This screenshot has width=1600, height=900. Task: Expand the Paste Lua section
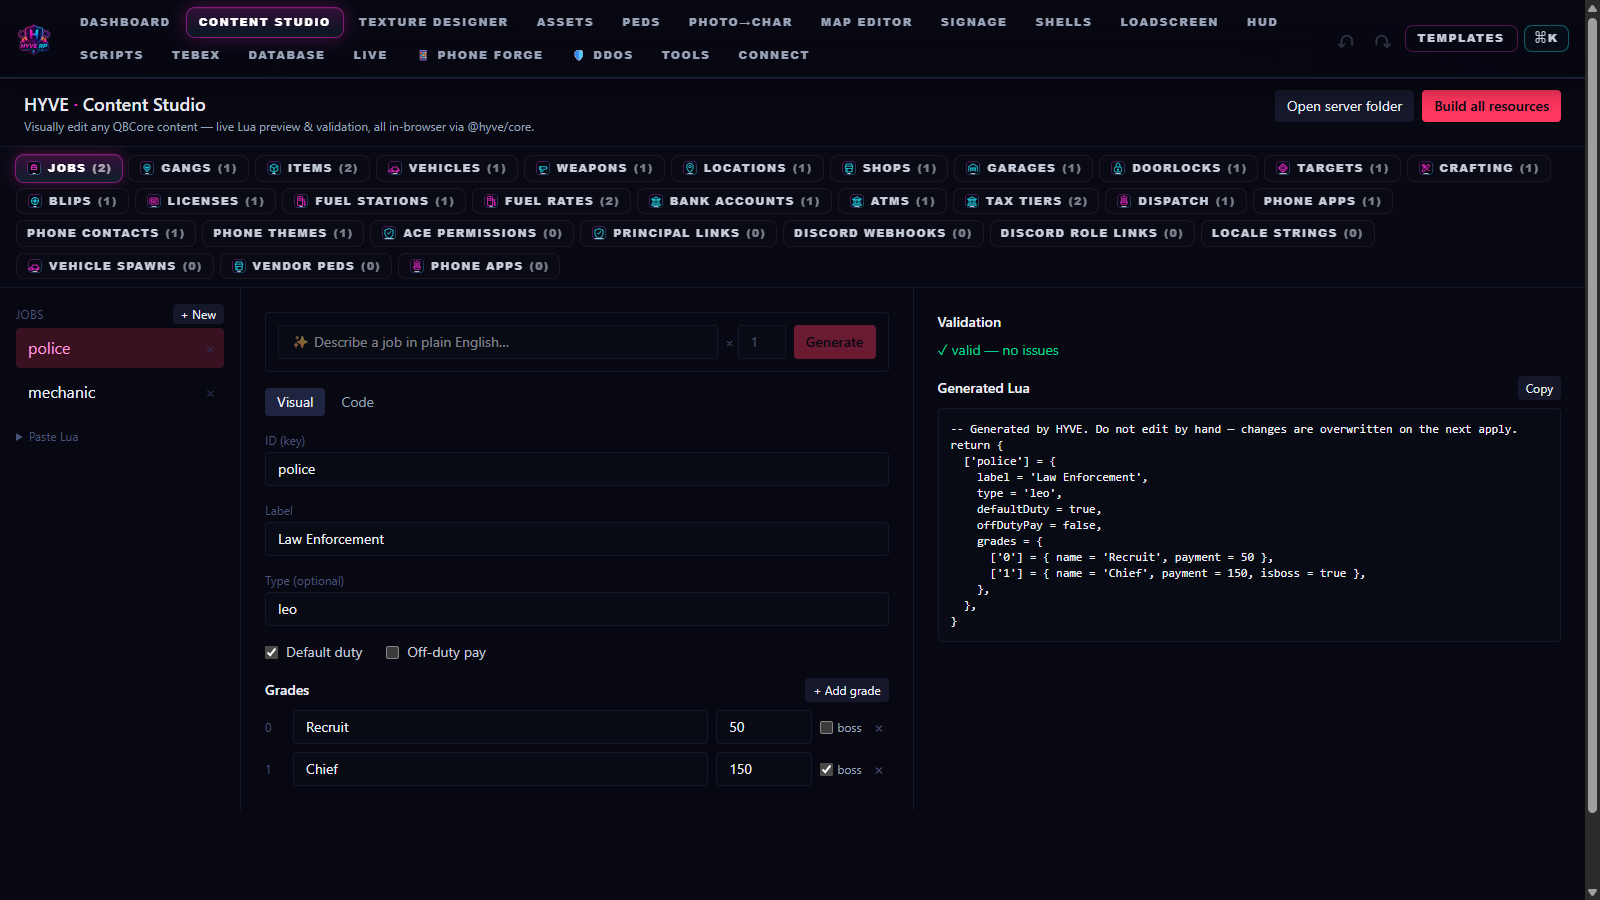(x=47, y=437)
